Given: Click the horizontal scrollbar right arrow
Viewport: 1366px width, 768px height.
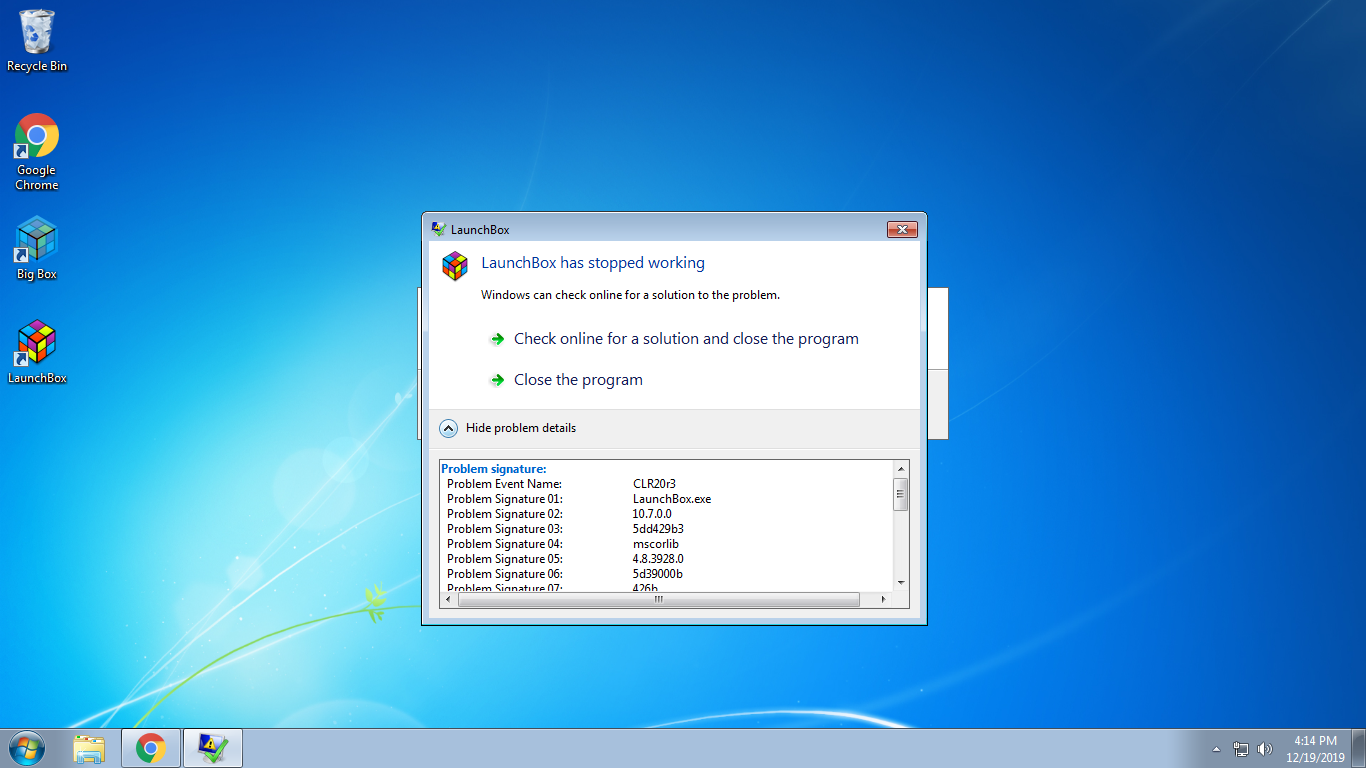Looking at the screenshot, I should tap(883, 599).
